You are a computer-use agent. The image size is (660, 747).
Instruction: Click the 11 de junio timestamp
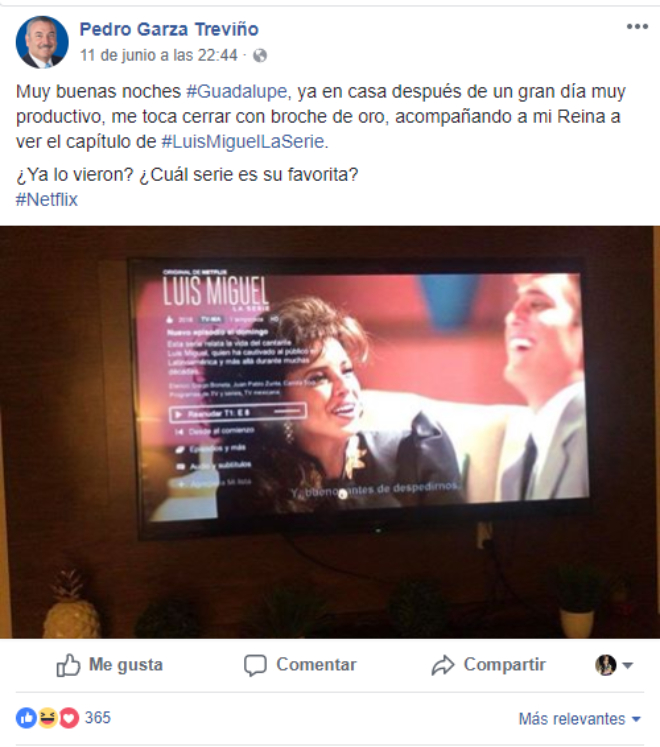(159, 55)
